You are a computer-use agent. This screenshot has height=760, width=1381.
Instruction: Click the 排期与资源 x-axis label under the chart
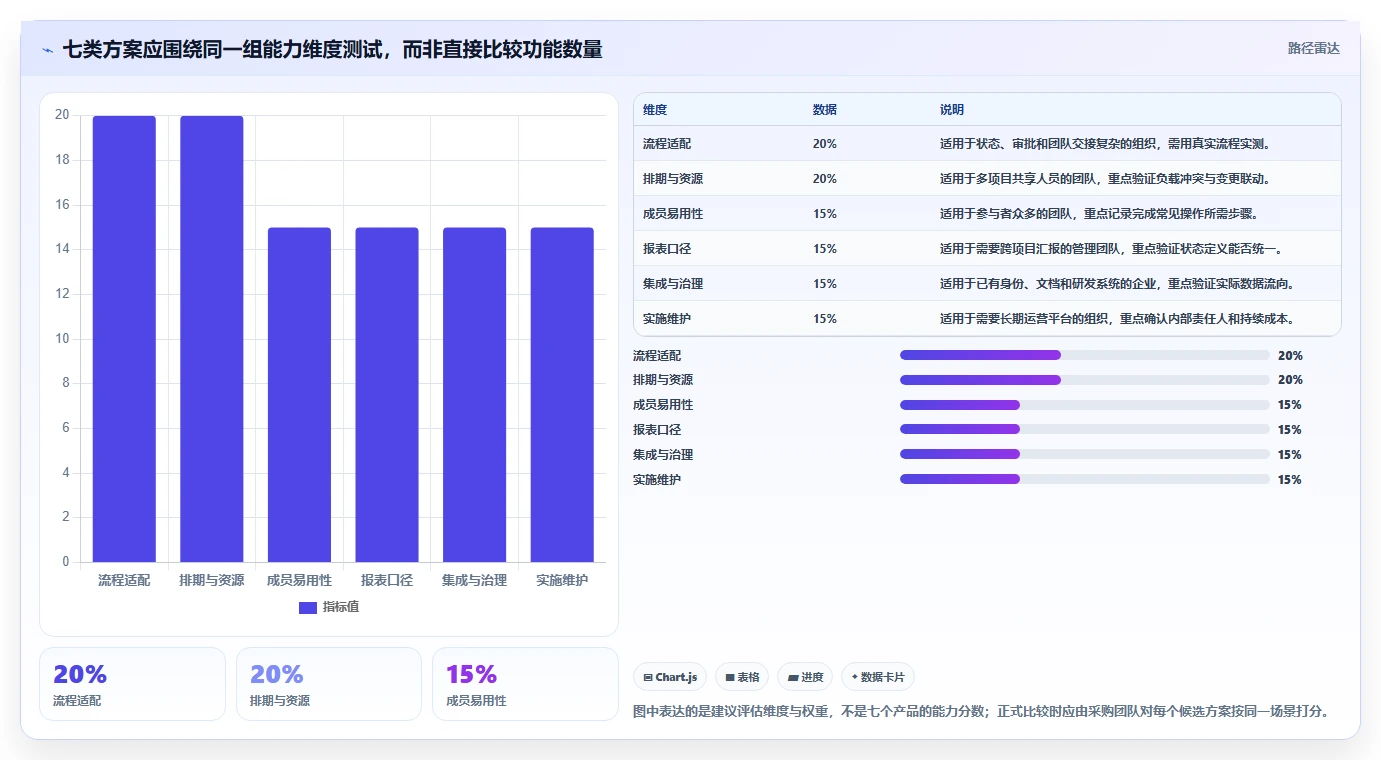212,580
